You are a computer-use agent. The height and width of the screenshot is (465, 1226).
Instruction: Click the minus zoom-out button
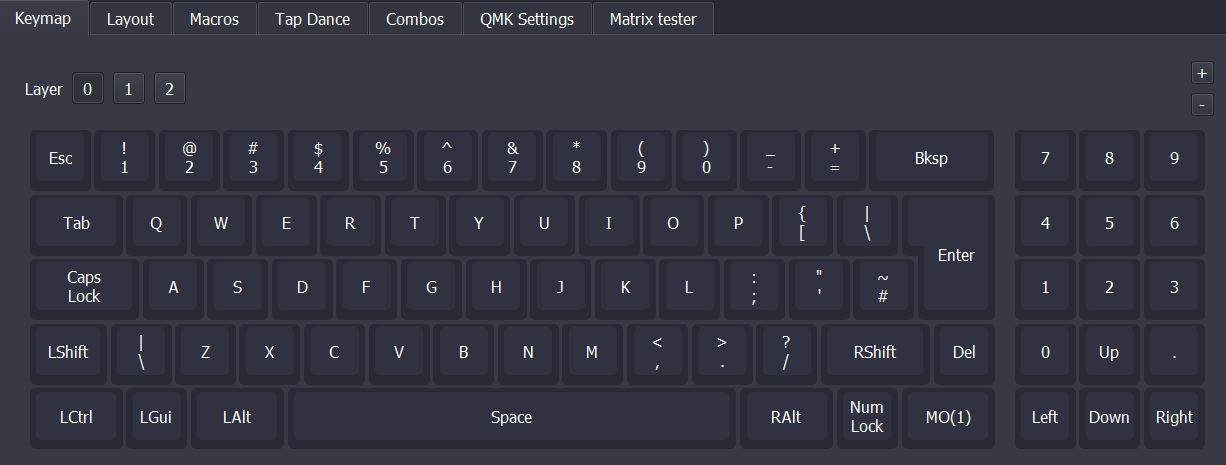(x=1201, y=104)
